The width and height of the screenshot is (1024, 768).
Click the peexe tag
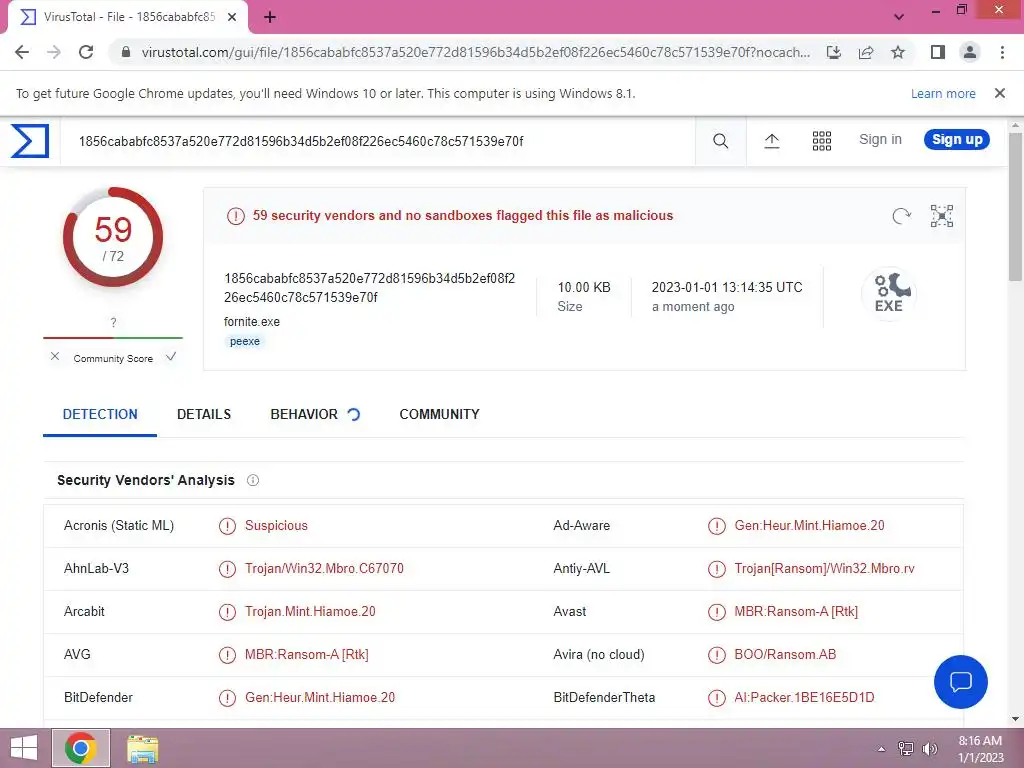pyautogui.click(x=245, y=341)
